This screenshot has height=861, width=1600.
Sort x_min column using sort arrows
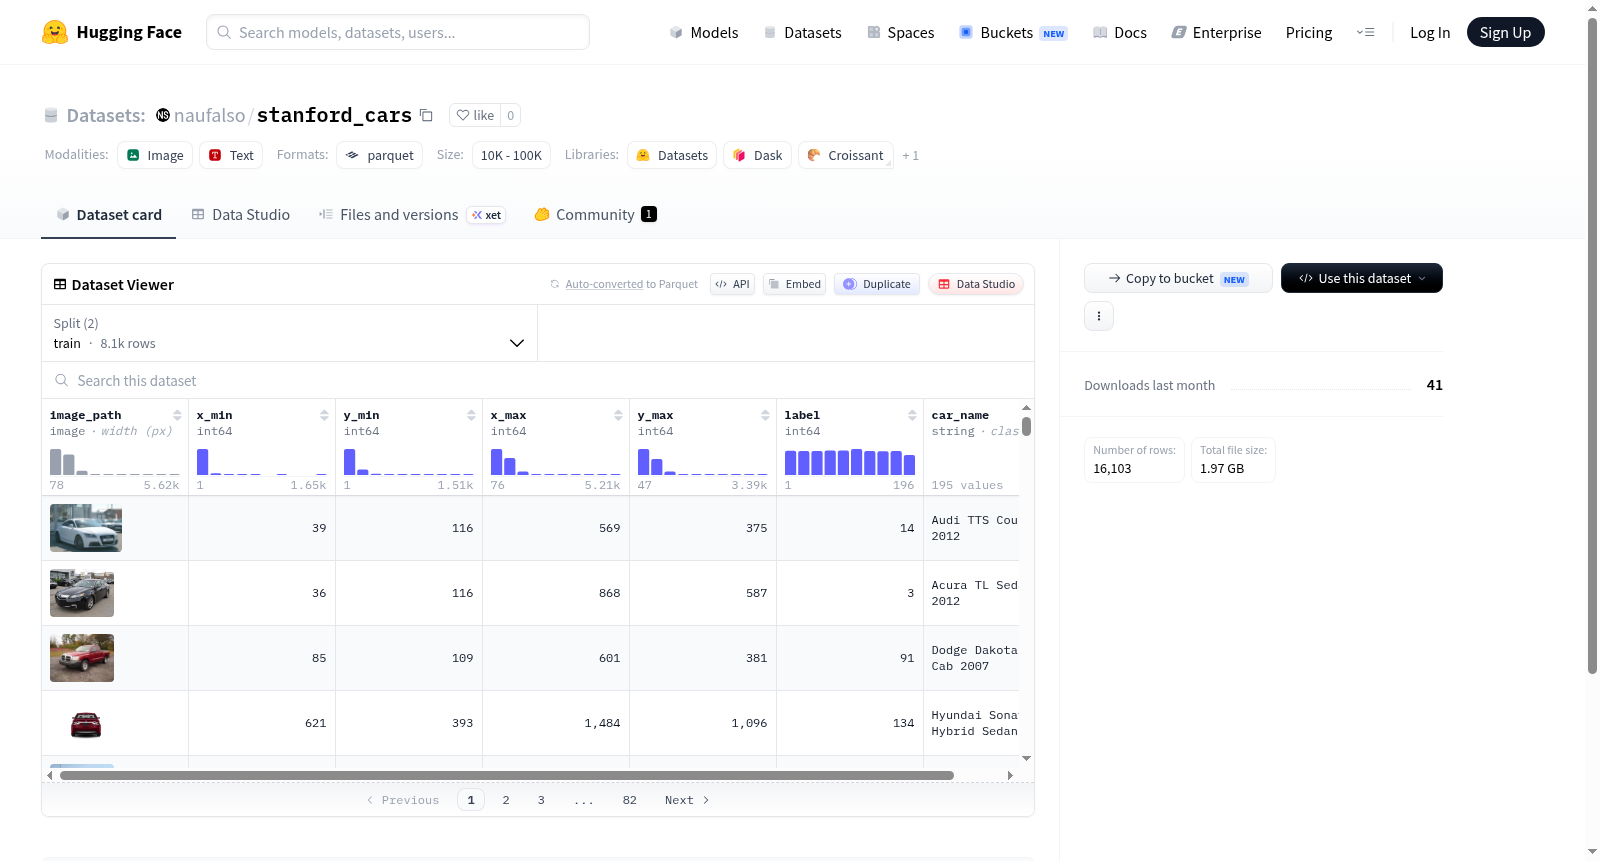pyautogui.click(x=324, y=415)
